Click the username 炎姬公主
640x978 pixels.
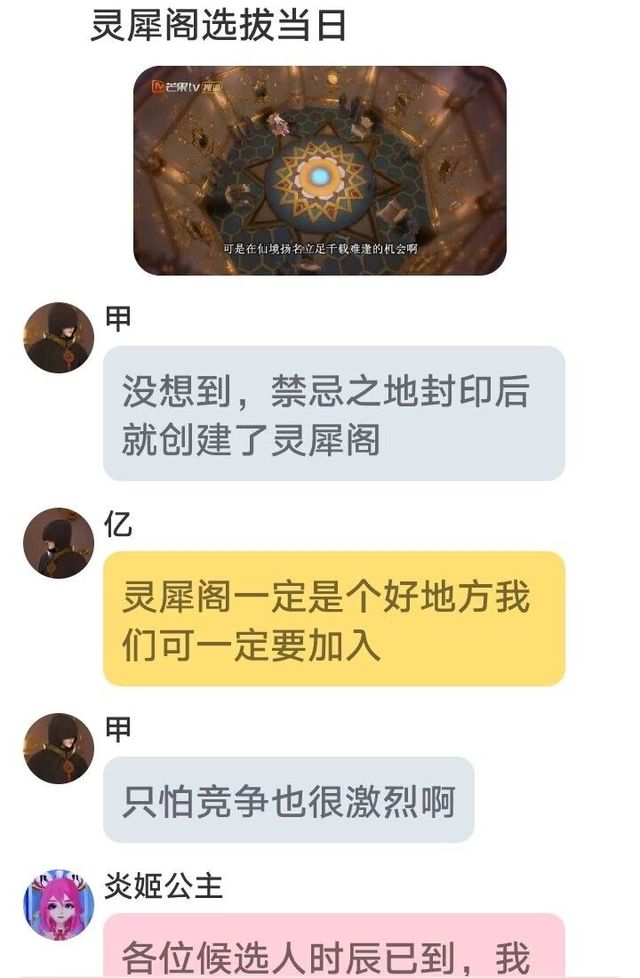coord(163,886)
